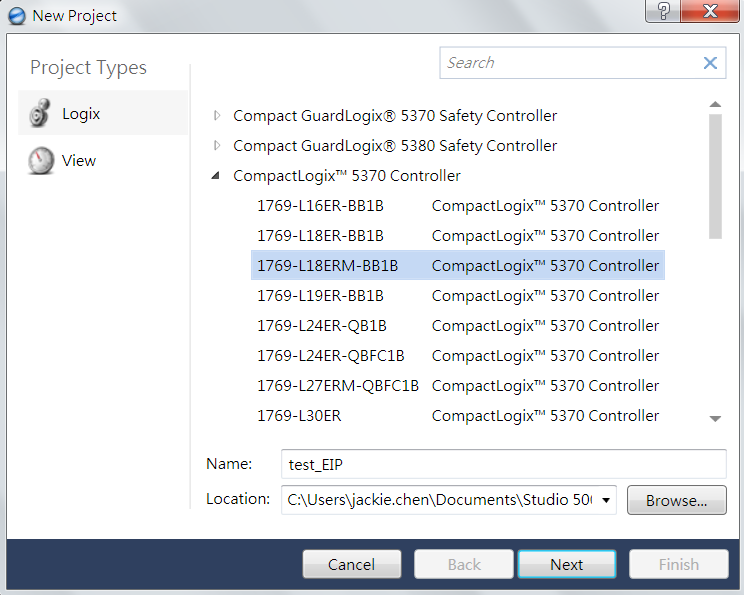
Task: Select Compact GuardLogix 5380 Safety Controller row
Action: [395, 146]
